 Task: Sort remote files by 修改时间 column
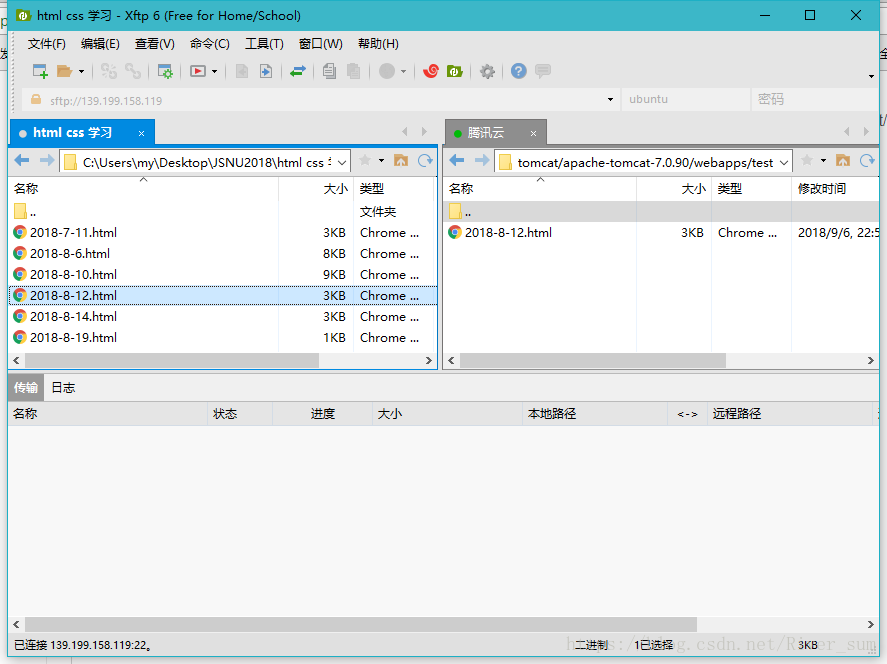835,189
